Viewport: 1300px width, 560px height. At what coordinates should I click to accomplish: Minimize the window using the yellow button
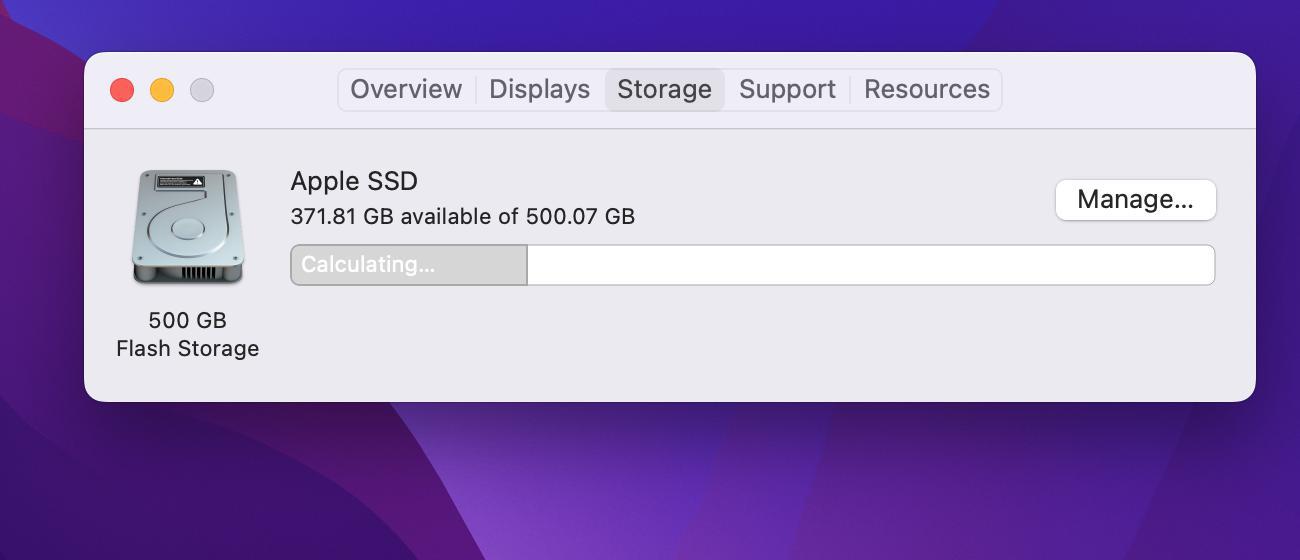coord(162,90)
